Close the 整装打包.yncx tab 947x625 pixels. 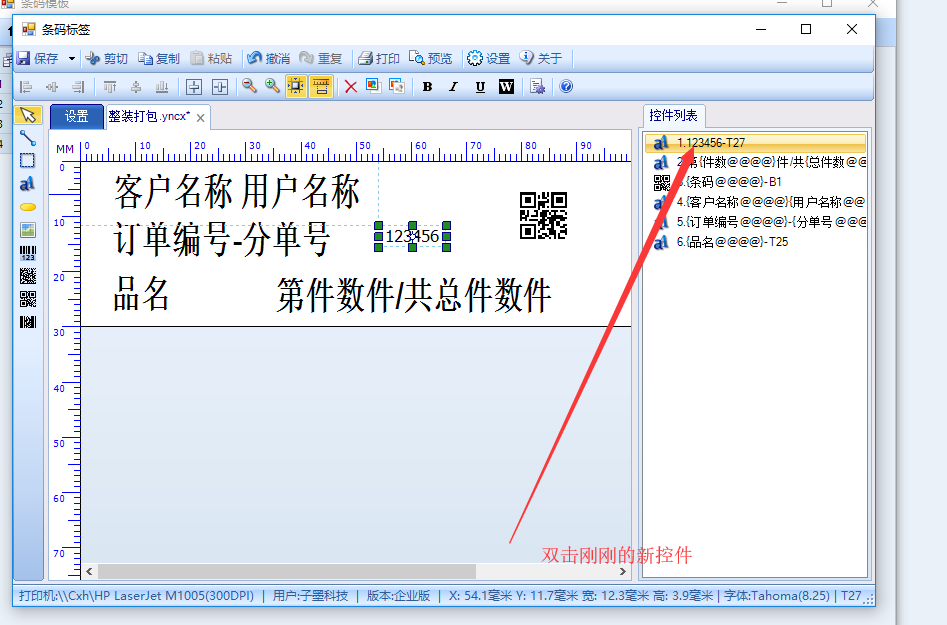(201, 118)
